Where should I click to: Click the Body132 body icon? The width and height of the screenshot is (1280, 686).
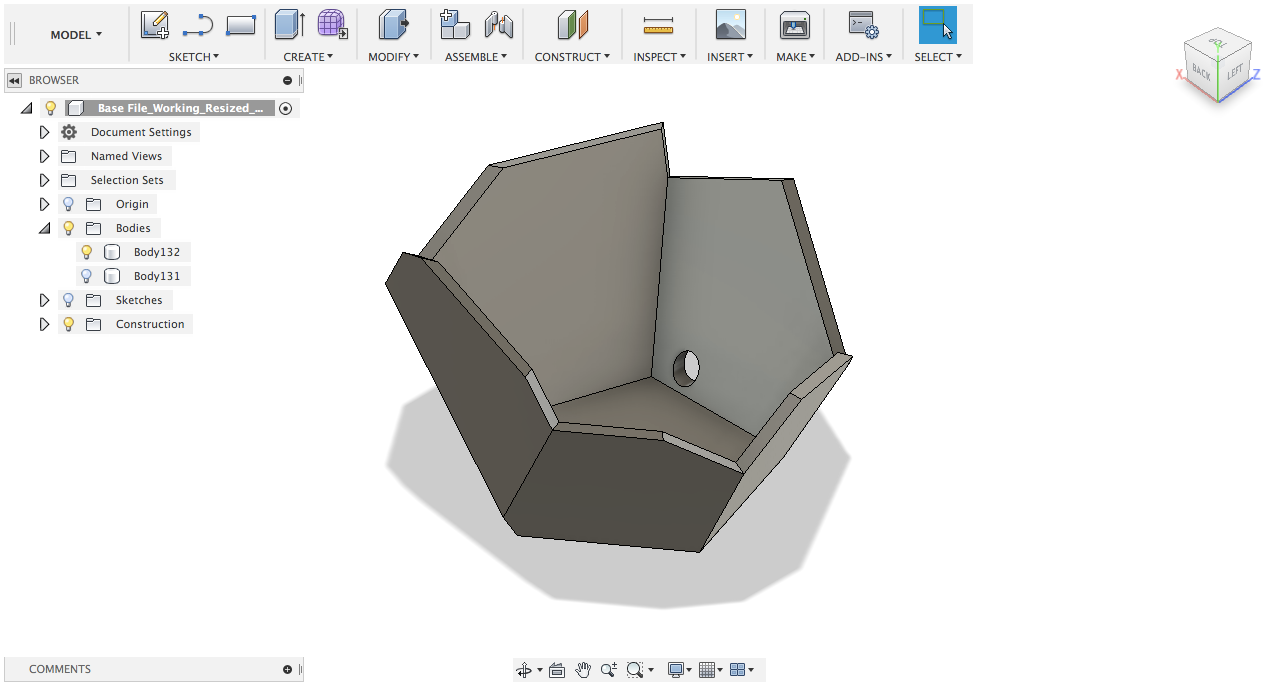pos(112,252)
